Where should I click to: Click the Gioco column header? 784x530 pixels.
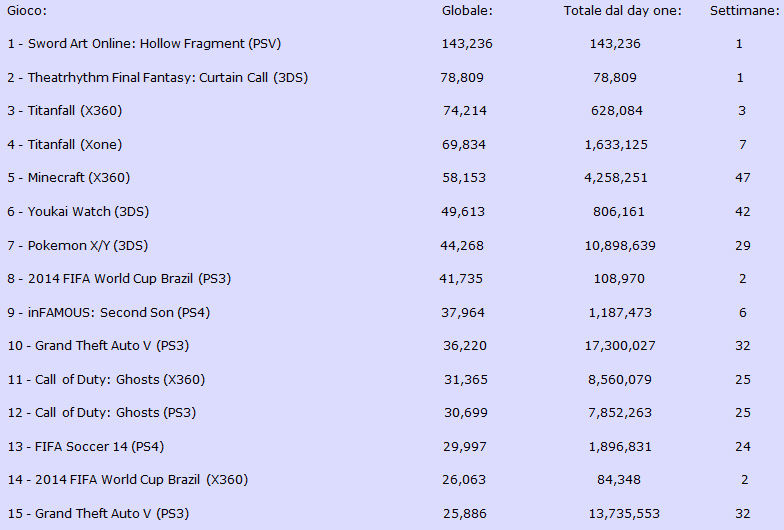point(27,10)
